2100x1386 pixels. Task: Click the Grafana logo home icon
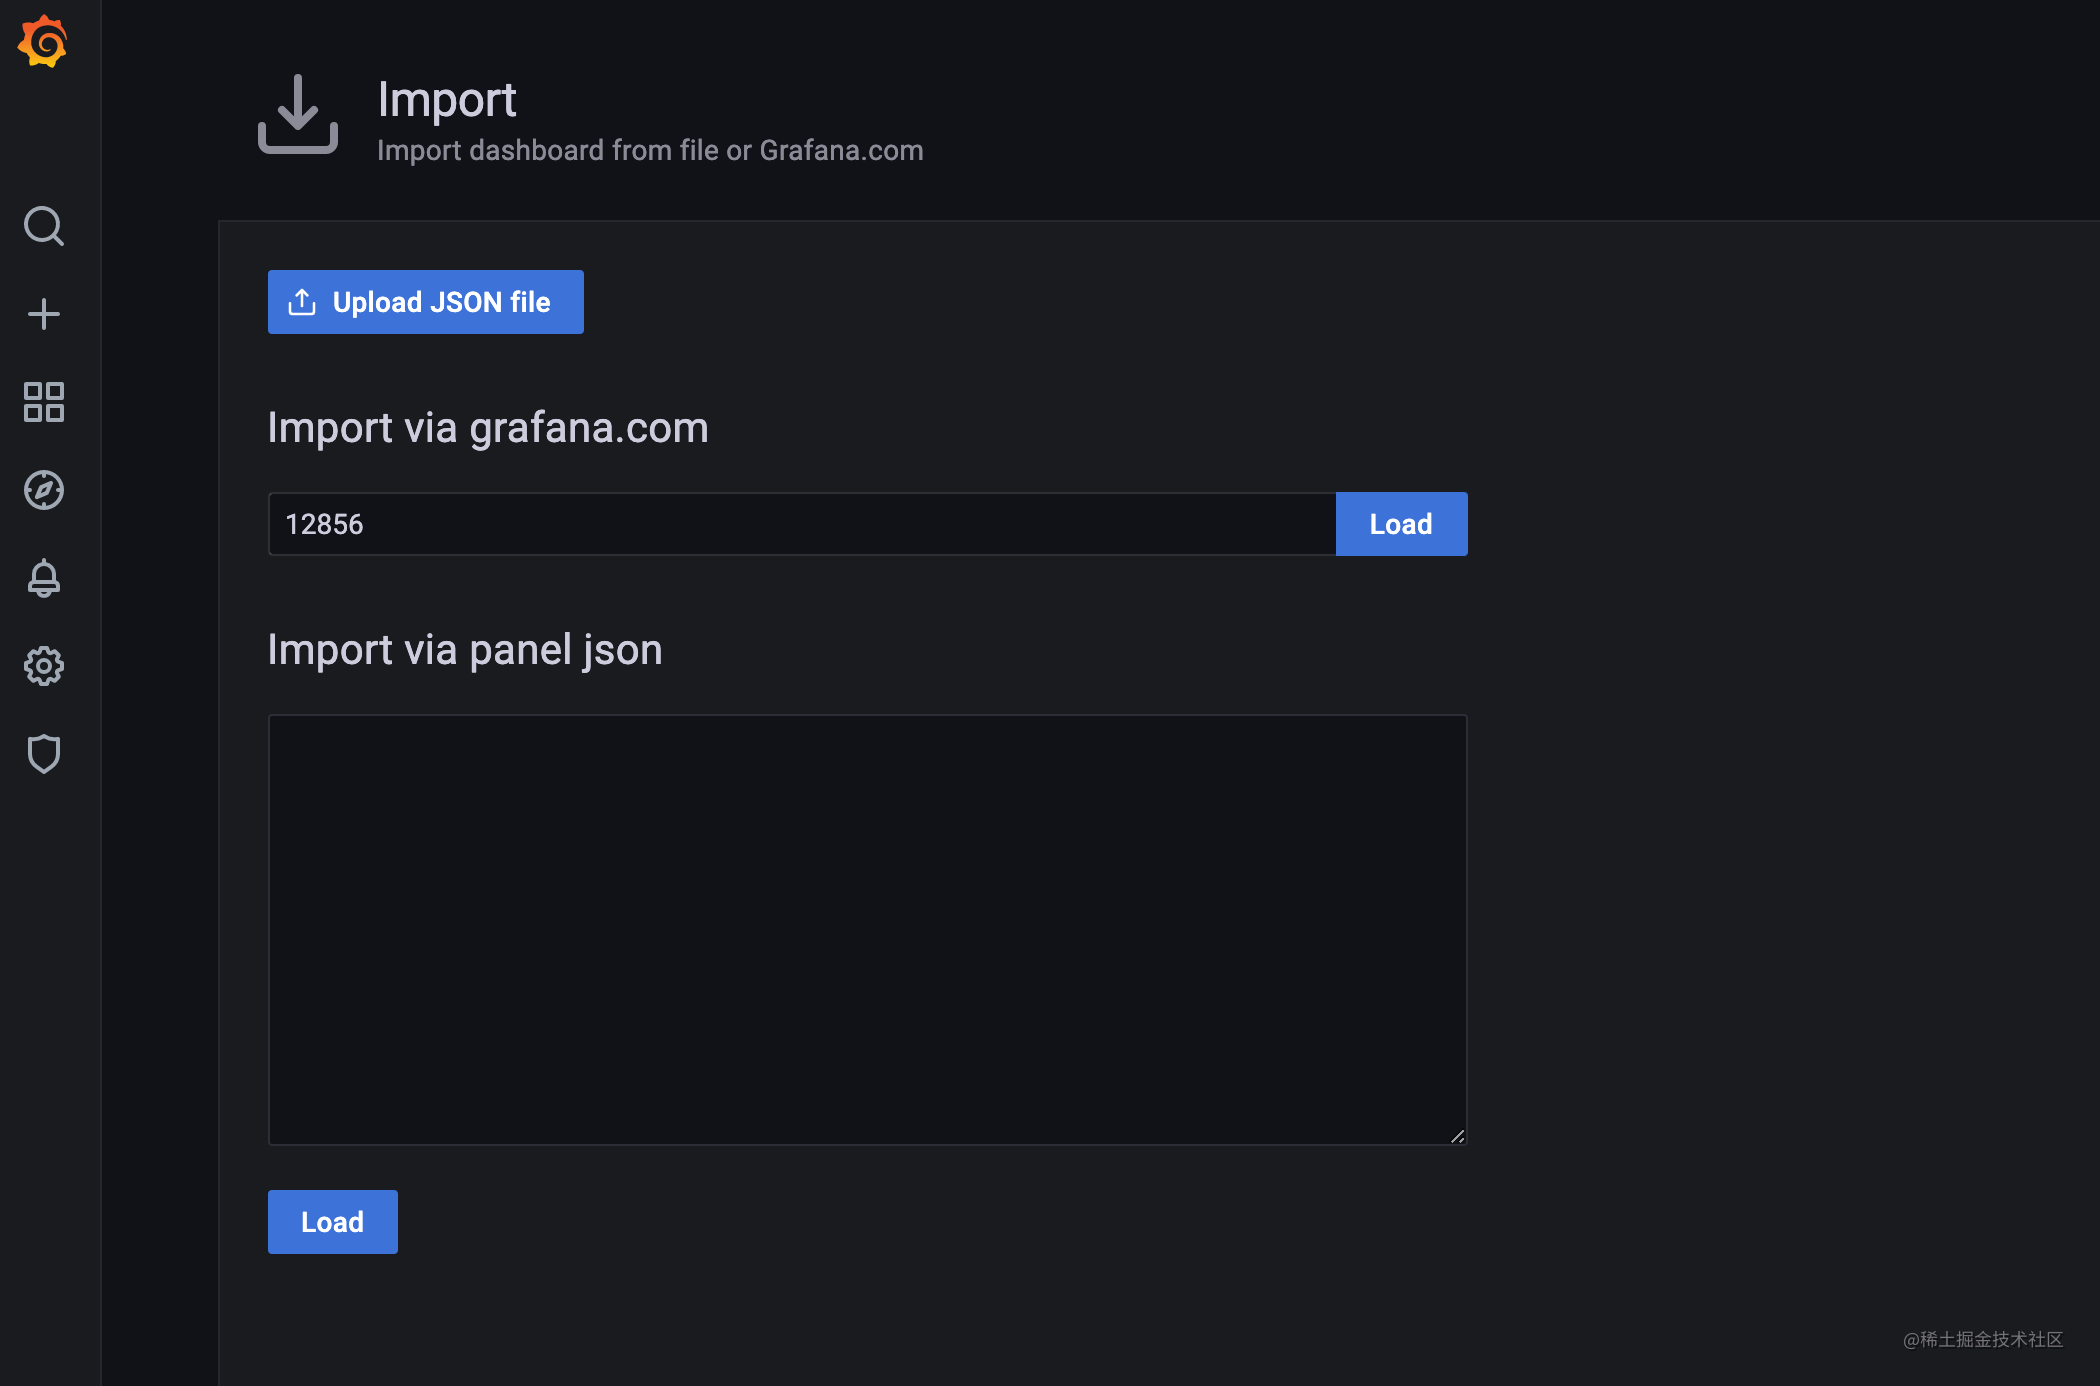[43, 42]
